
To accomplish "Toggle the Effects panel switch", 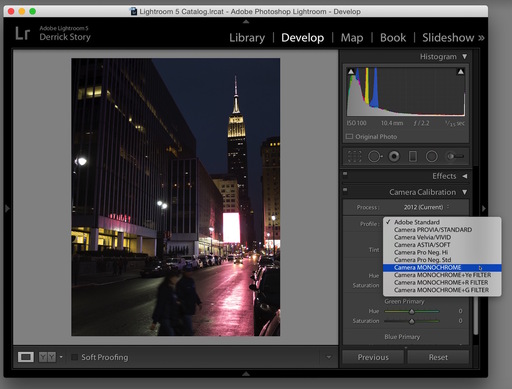I will coord(345,174).
